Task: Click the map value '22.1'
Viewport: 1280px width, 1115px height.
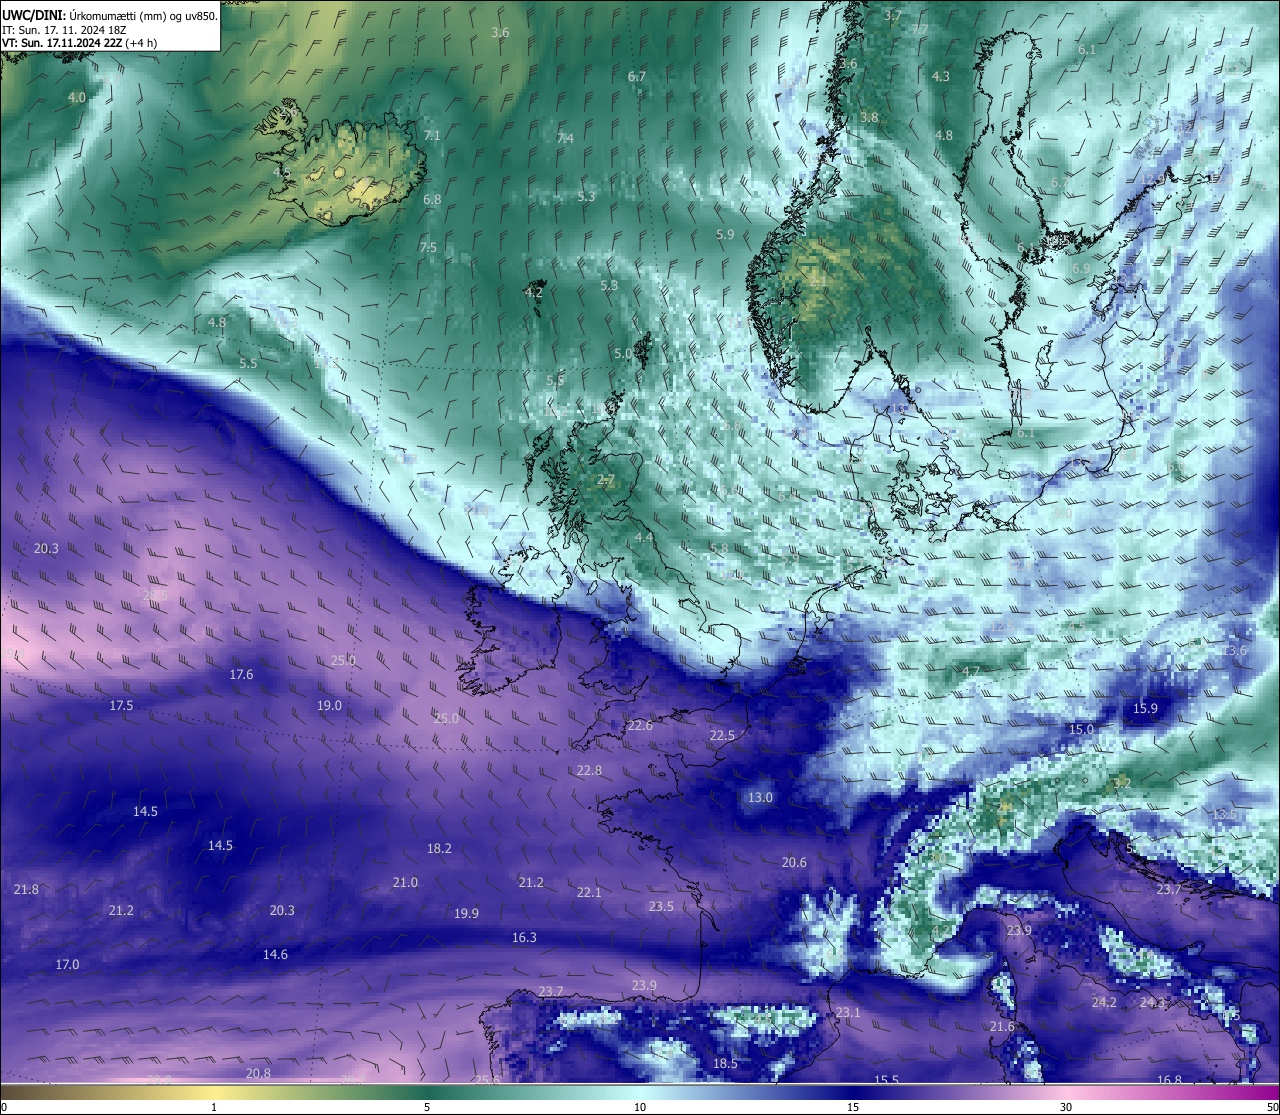Action: click(589, 892)
